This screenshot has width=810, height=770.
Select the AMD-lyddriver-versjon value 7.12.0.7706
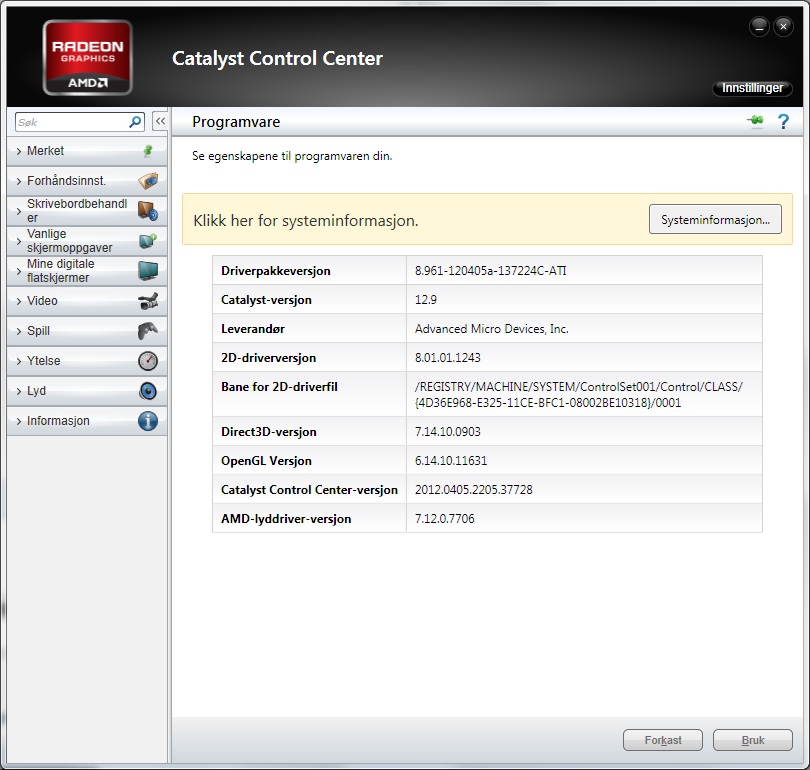[x=444, y=518]
